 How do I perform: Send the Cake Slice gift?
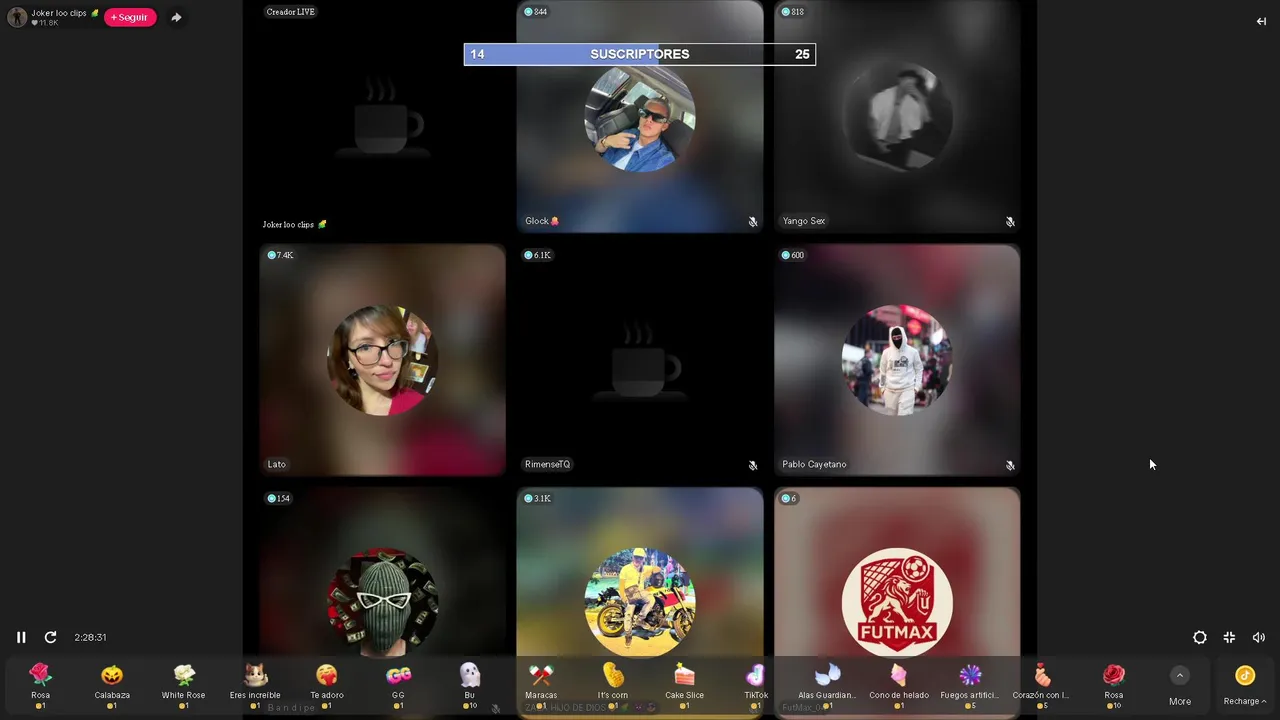[x=685, y=686]
